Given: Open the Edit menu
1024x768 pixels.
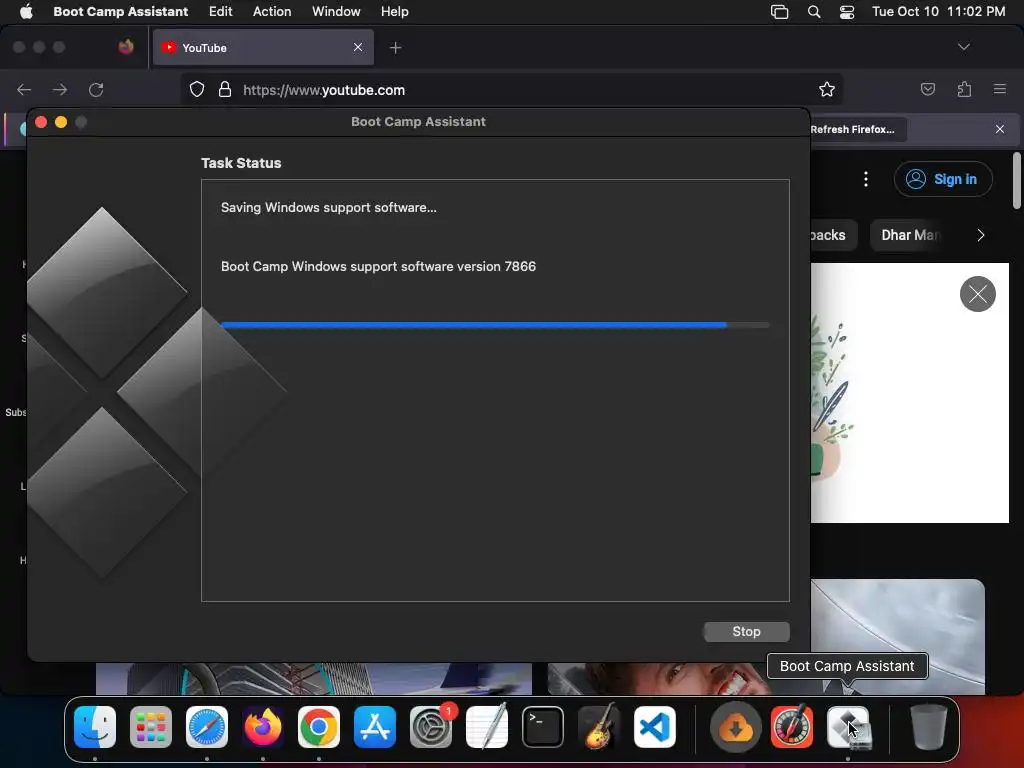Looking at the screenshot, I should click(220, 11).
